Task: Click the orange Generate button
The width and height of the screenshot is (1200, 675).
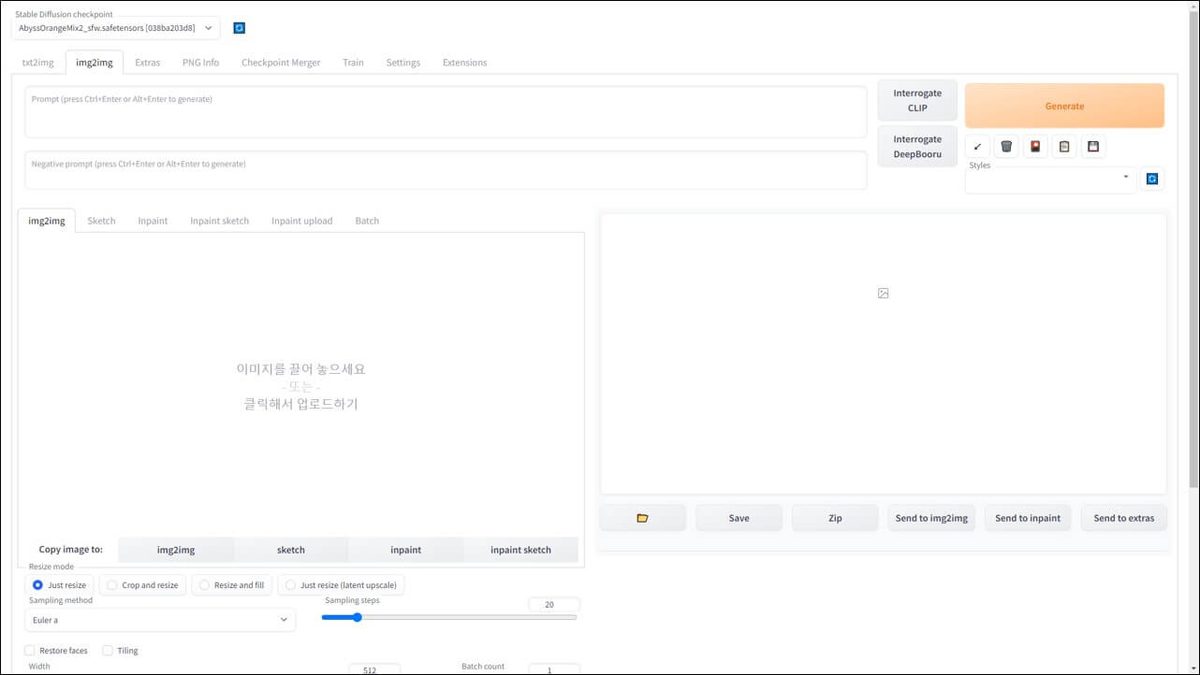Action: click(1065, 106)
